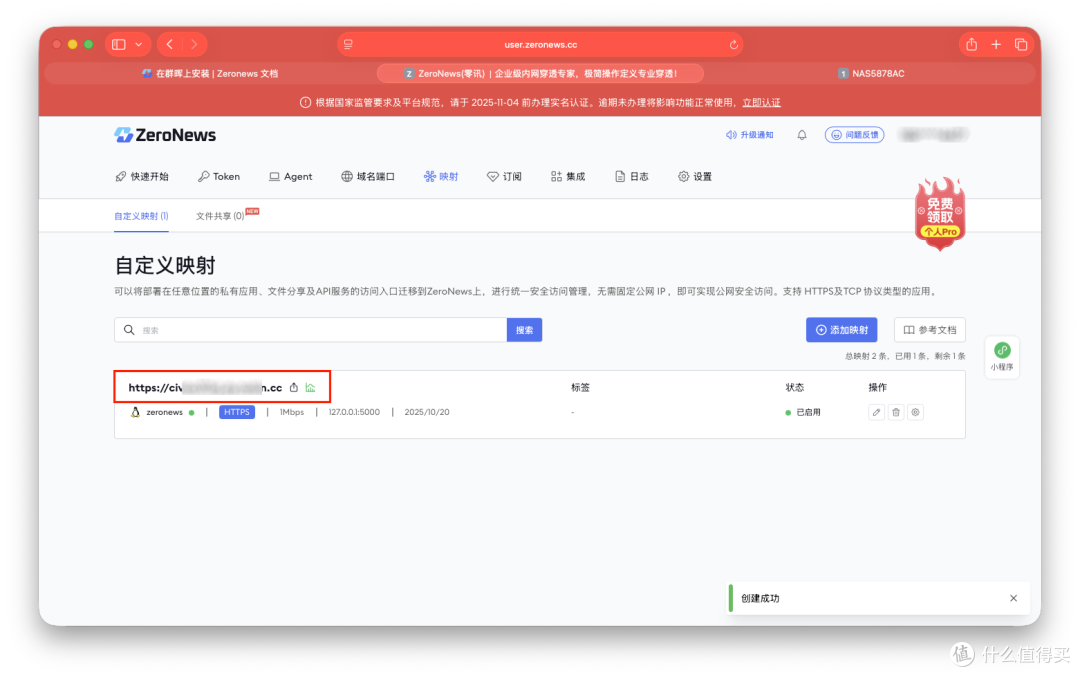Open the blurred account name menu

[934, 135]
